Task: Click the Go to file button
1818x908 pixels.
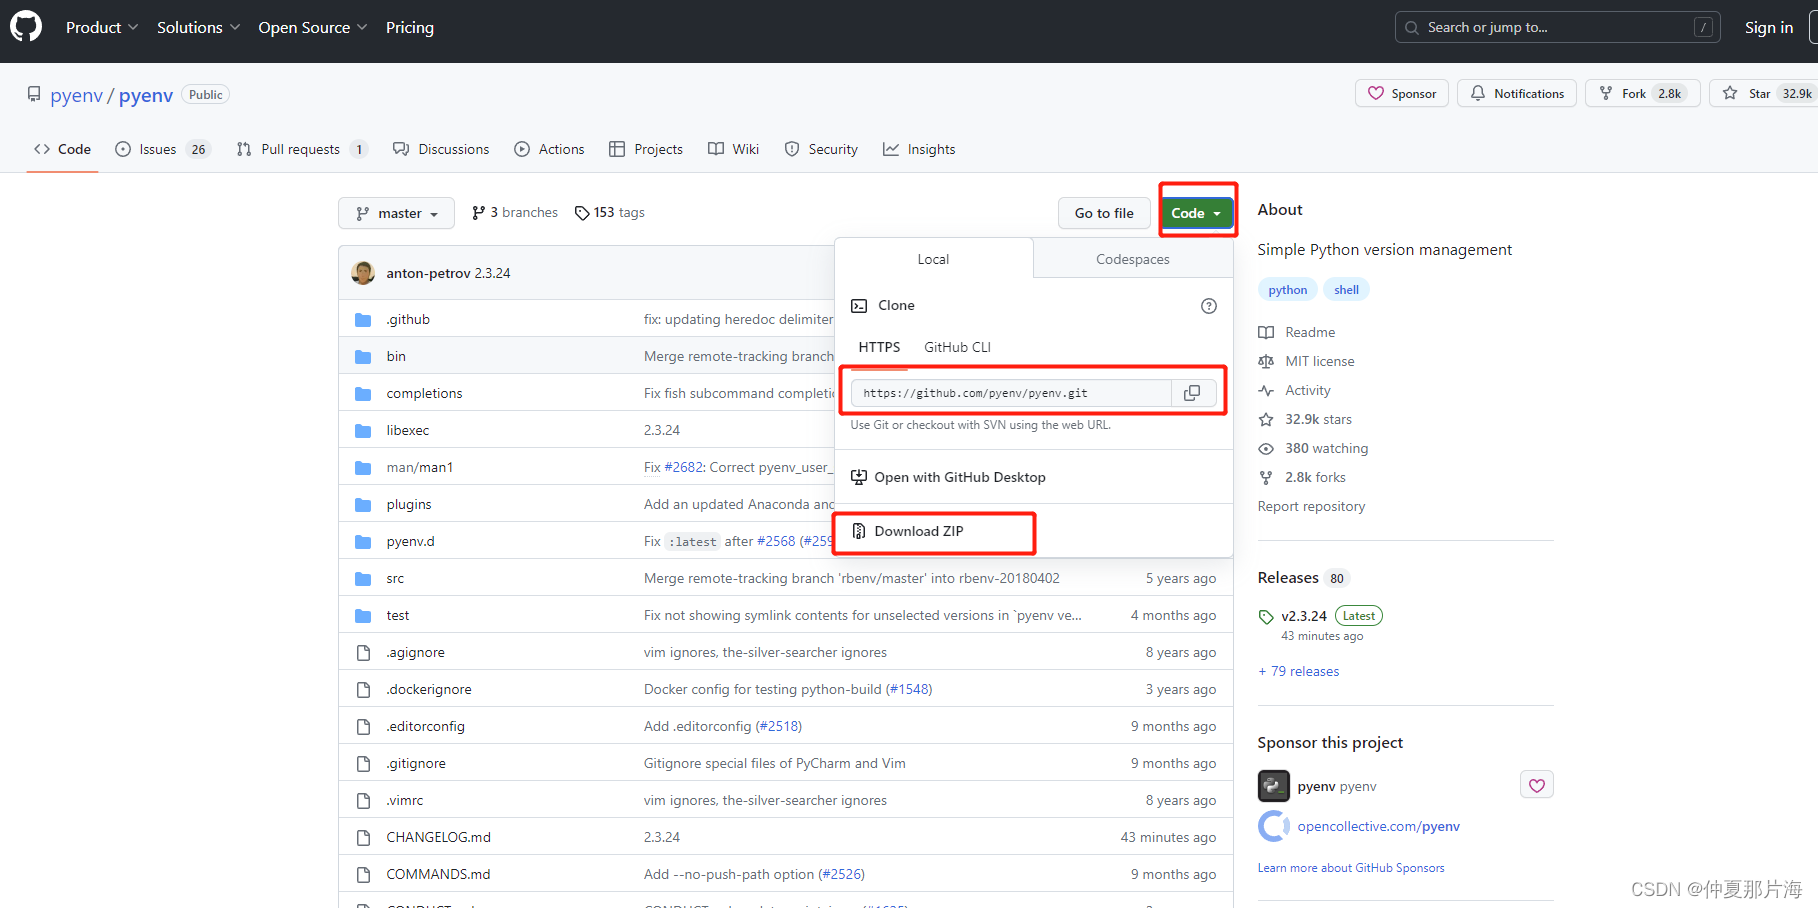Action: click(x=1104, y=213)
